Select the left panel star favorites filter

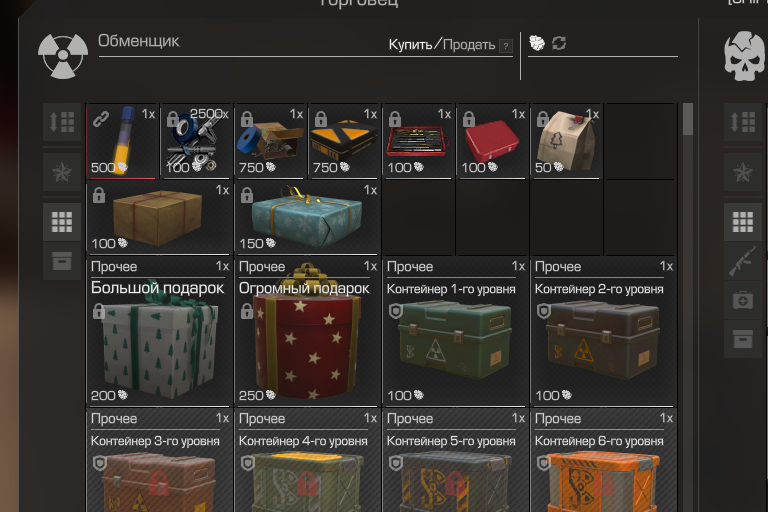pyautogui.click(x=62, y=172)
